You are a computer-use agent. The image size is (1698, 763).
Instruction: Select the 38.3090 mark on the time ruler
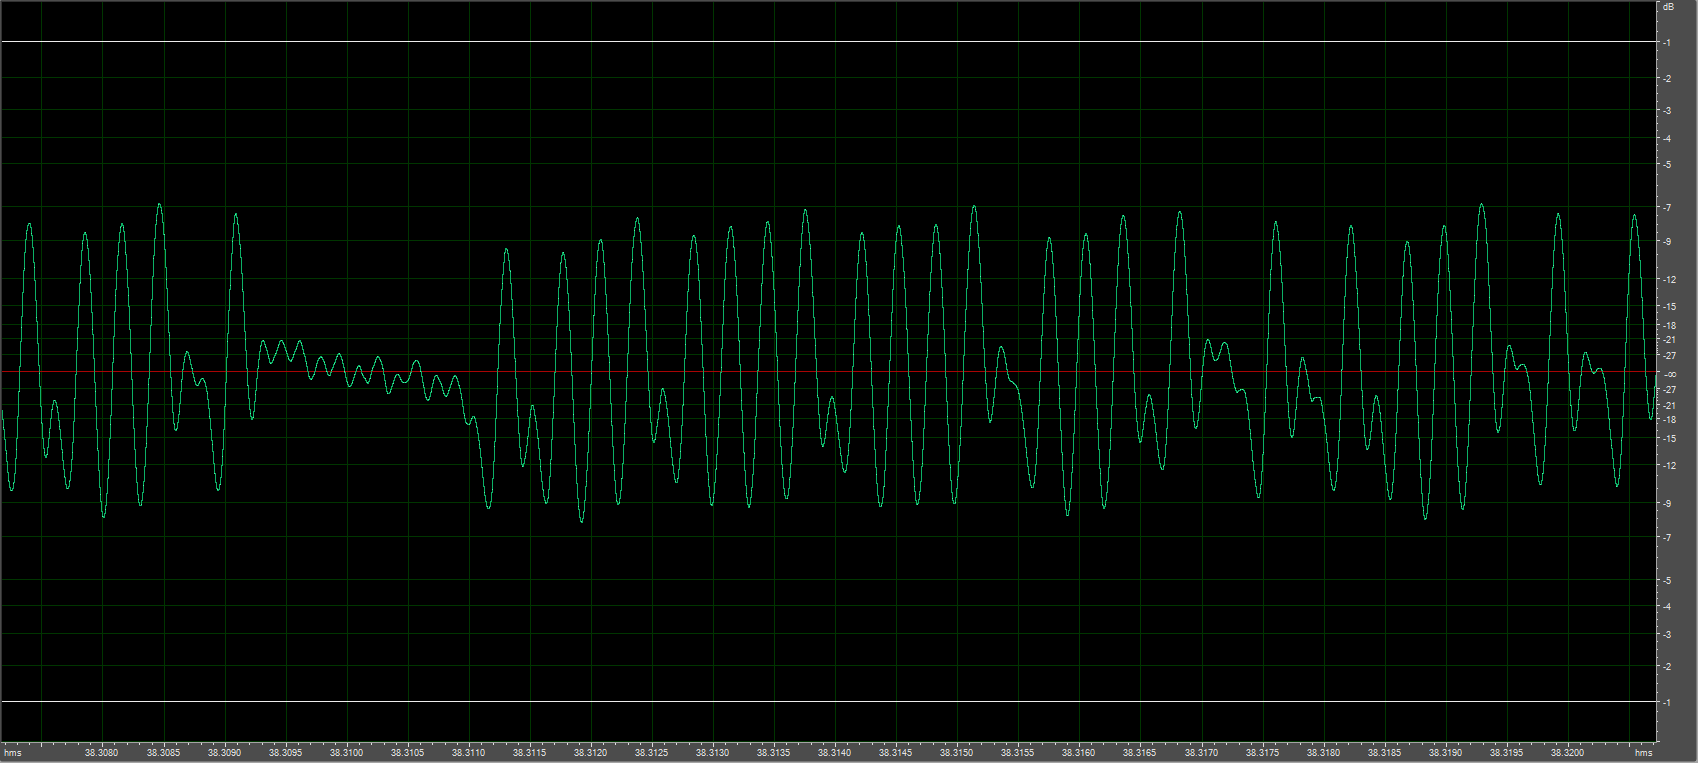coord(225,753)
